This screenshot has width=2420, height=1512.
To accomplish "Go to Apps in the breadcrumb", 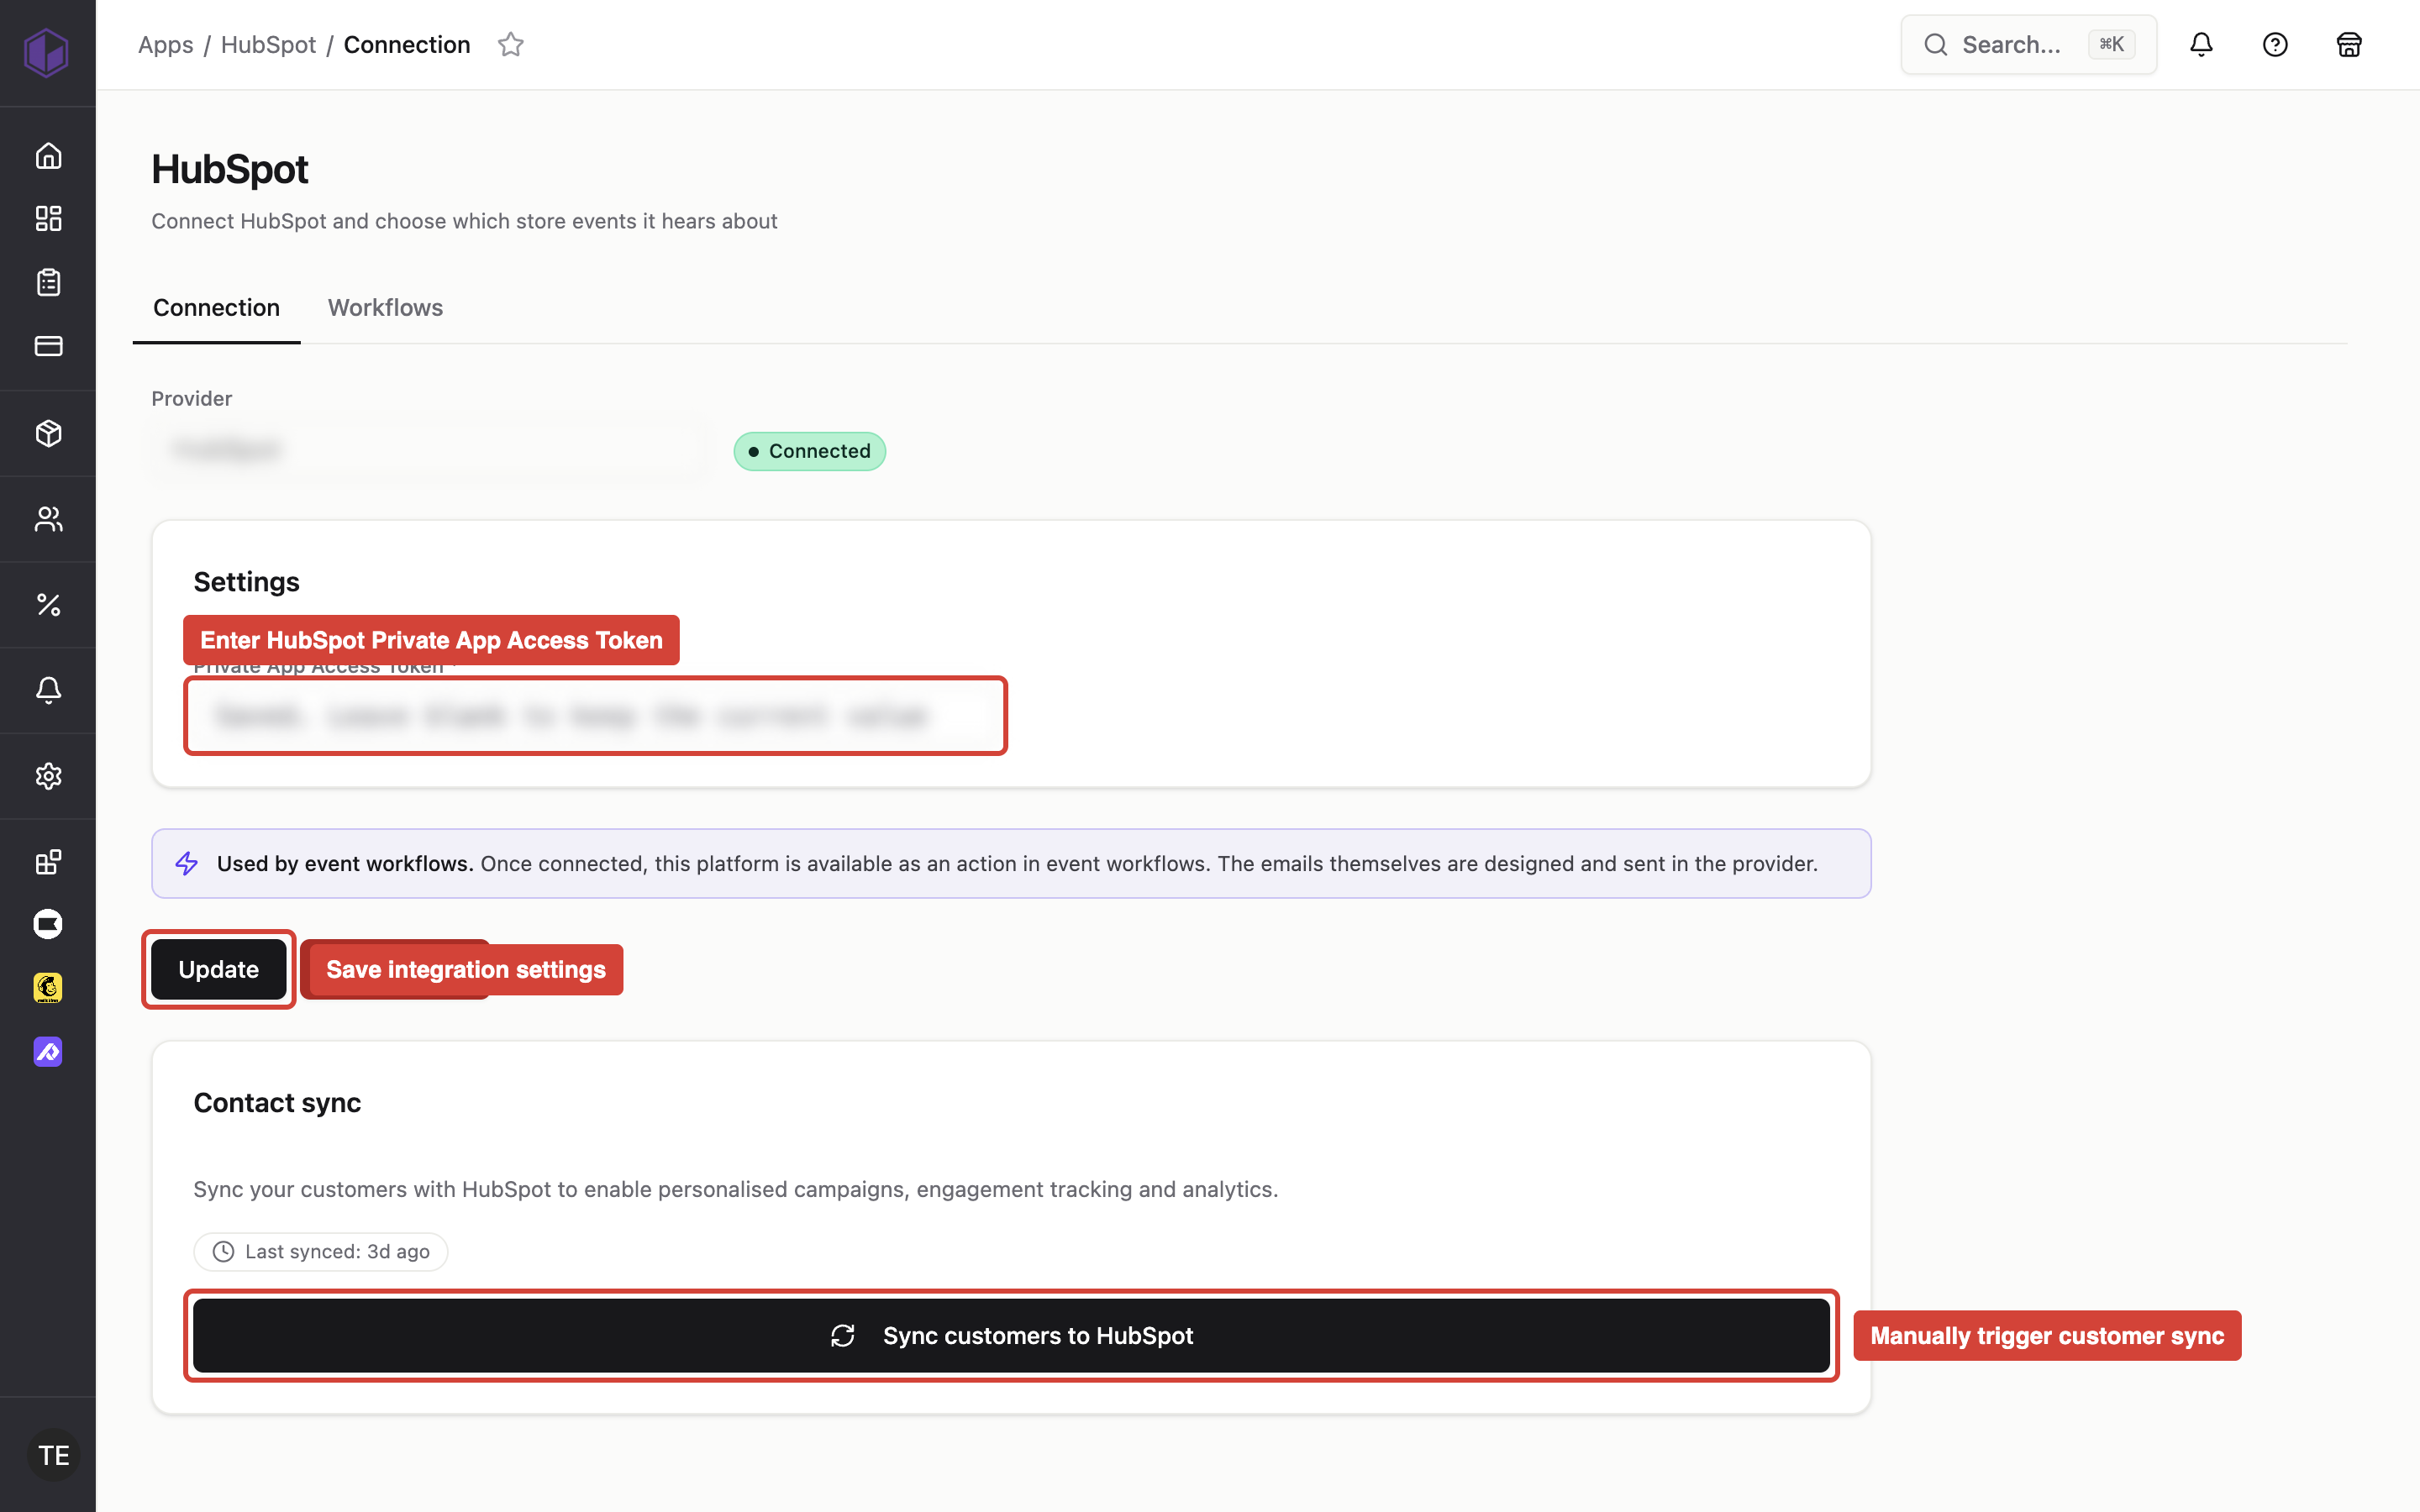I will coord(165,45).
